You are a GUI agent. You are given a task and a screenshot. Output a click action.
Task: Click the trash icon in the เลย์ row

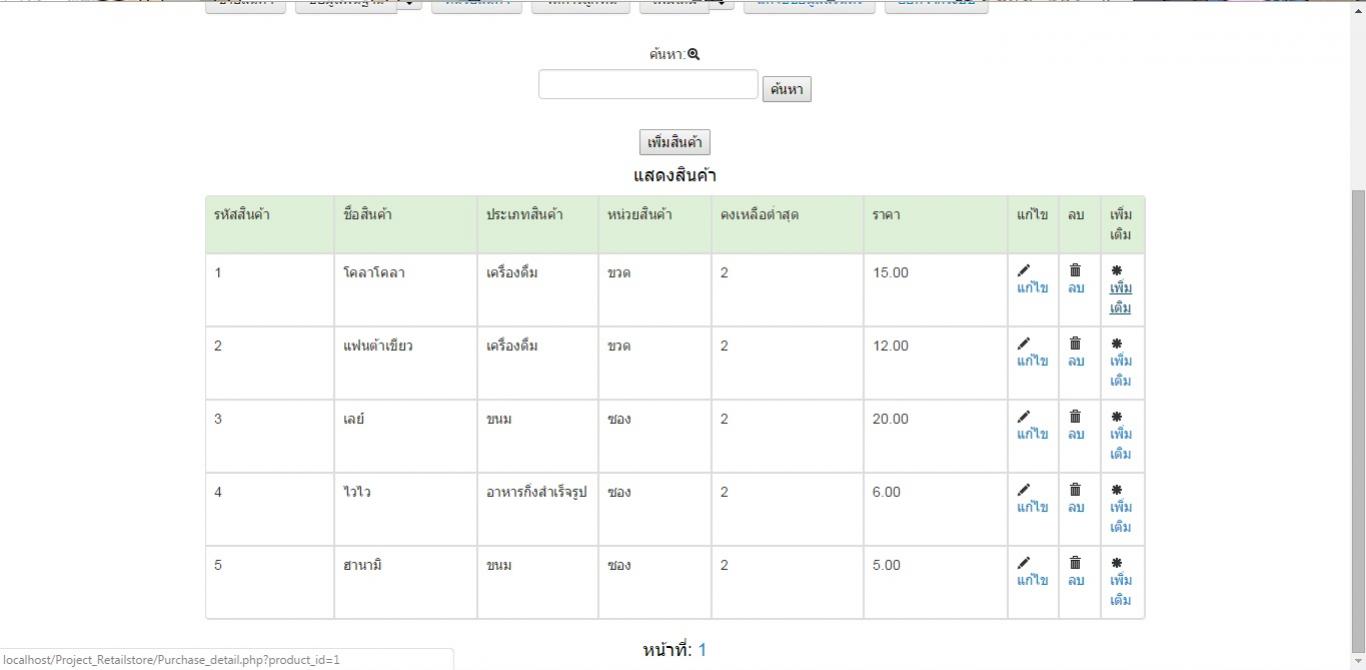pos(1074,415)
